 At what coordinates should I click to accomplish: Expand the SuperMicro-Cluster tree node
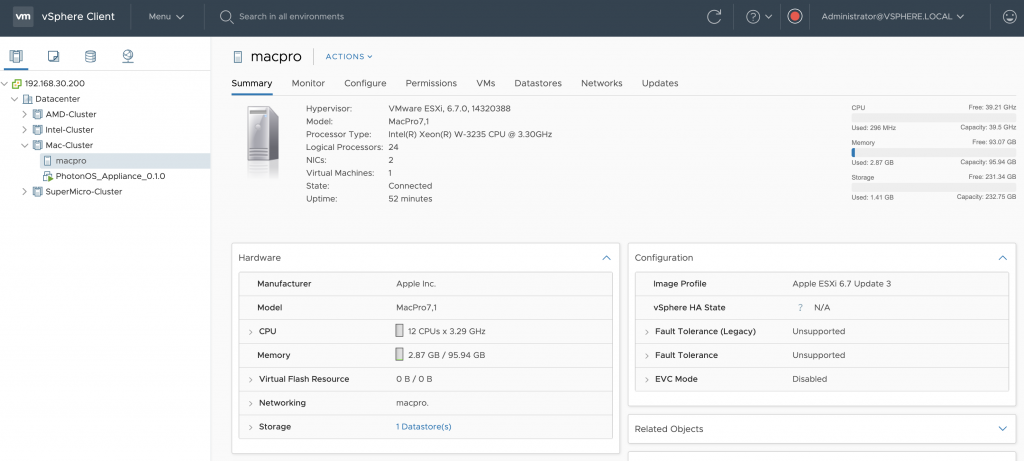(x=25, y=192)
